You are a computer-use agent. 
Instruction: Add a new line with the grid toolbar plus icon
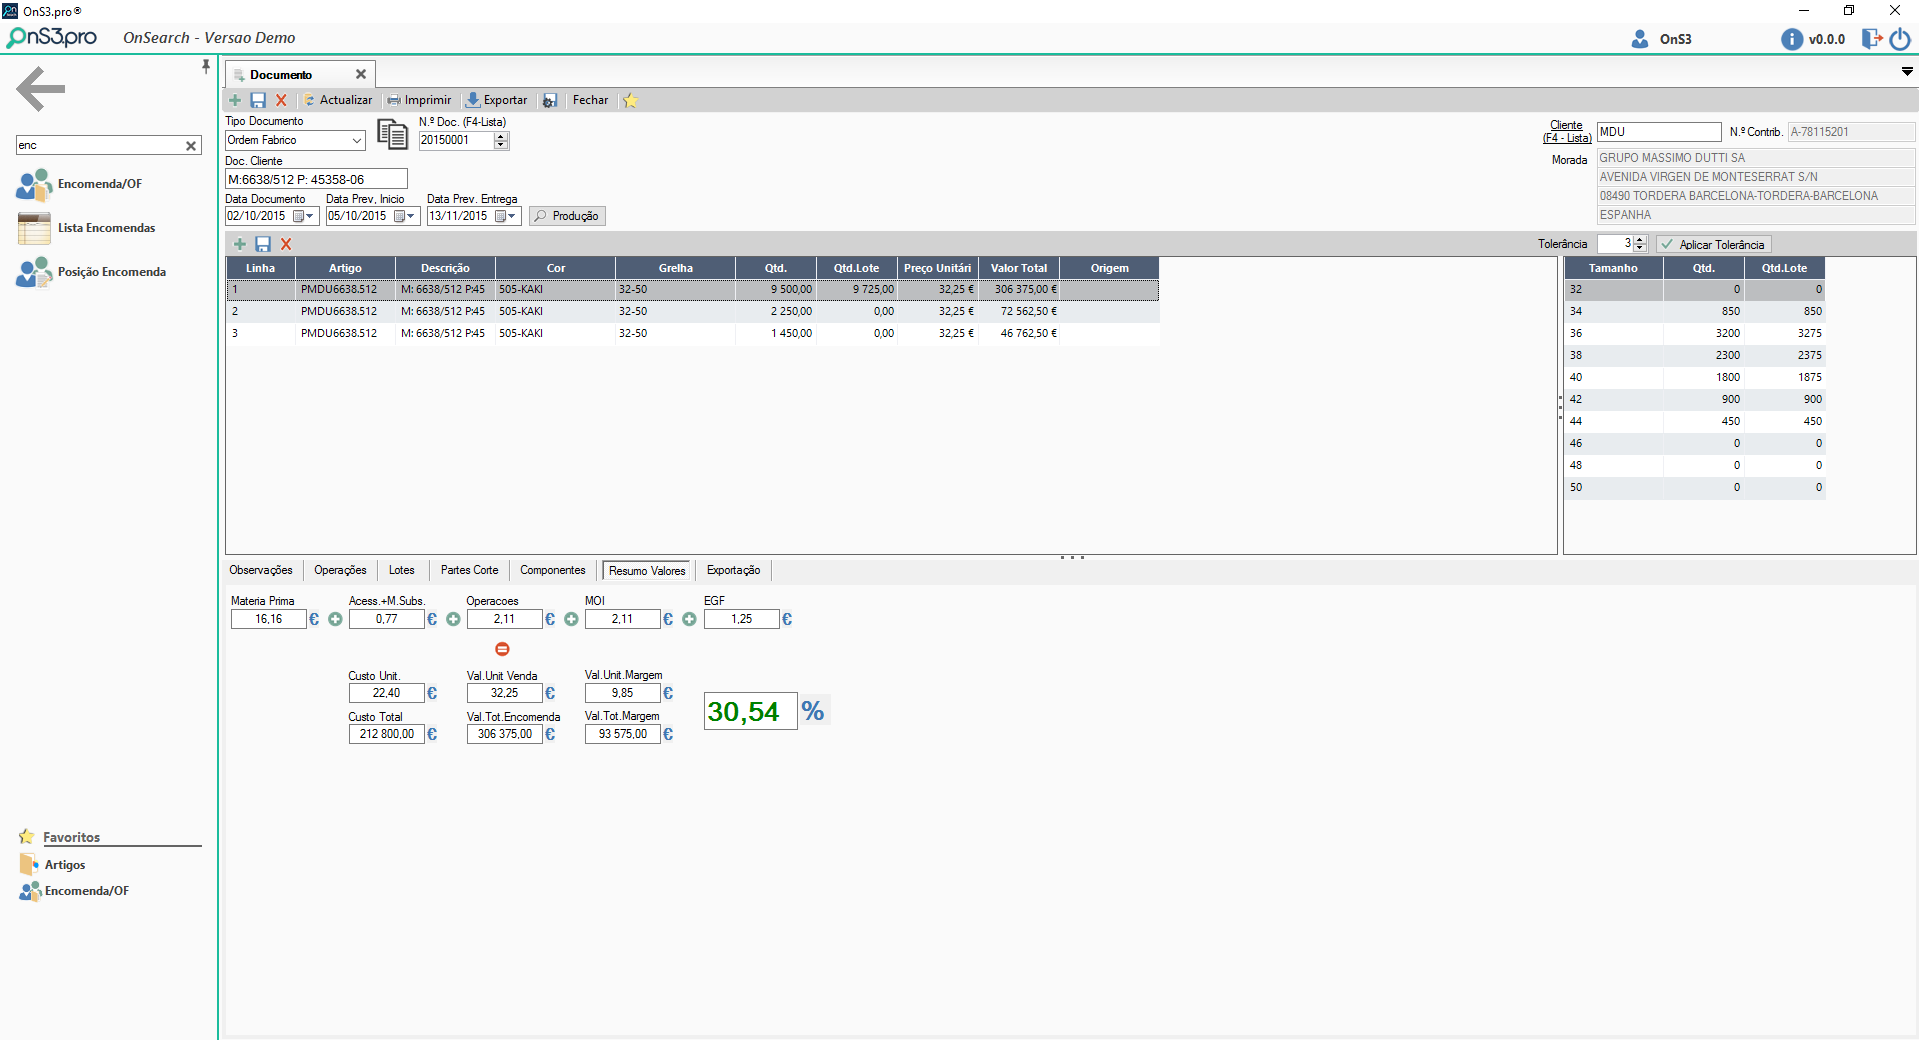[240, 244]
